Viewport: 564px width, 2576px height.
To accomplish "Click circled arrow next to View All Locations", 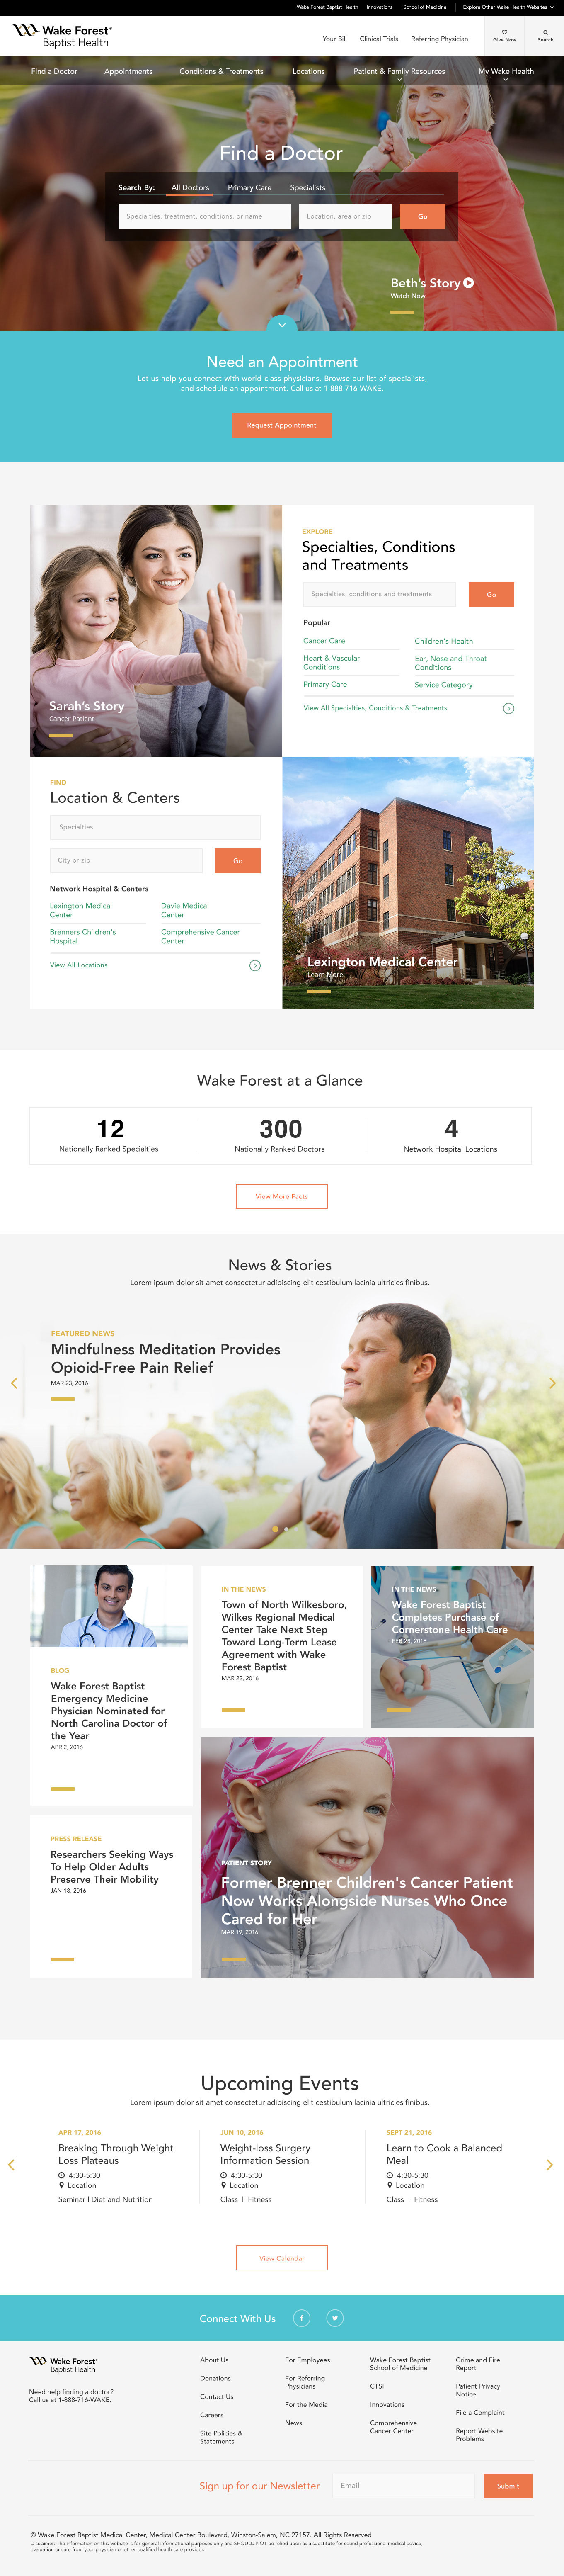I will click(255, 965).
